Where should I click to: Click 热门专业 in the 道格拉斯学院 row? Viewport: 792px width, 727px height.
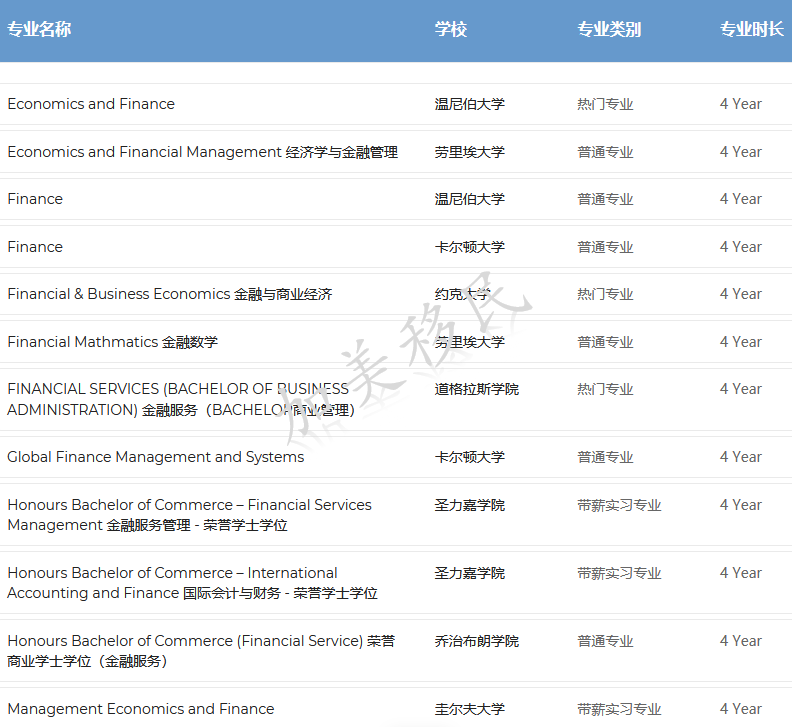click(605, 389)
